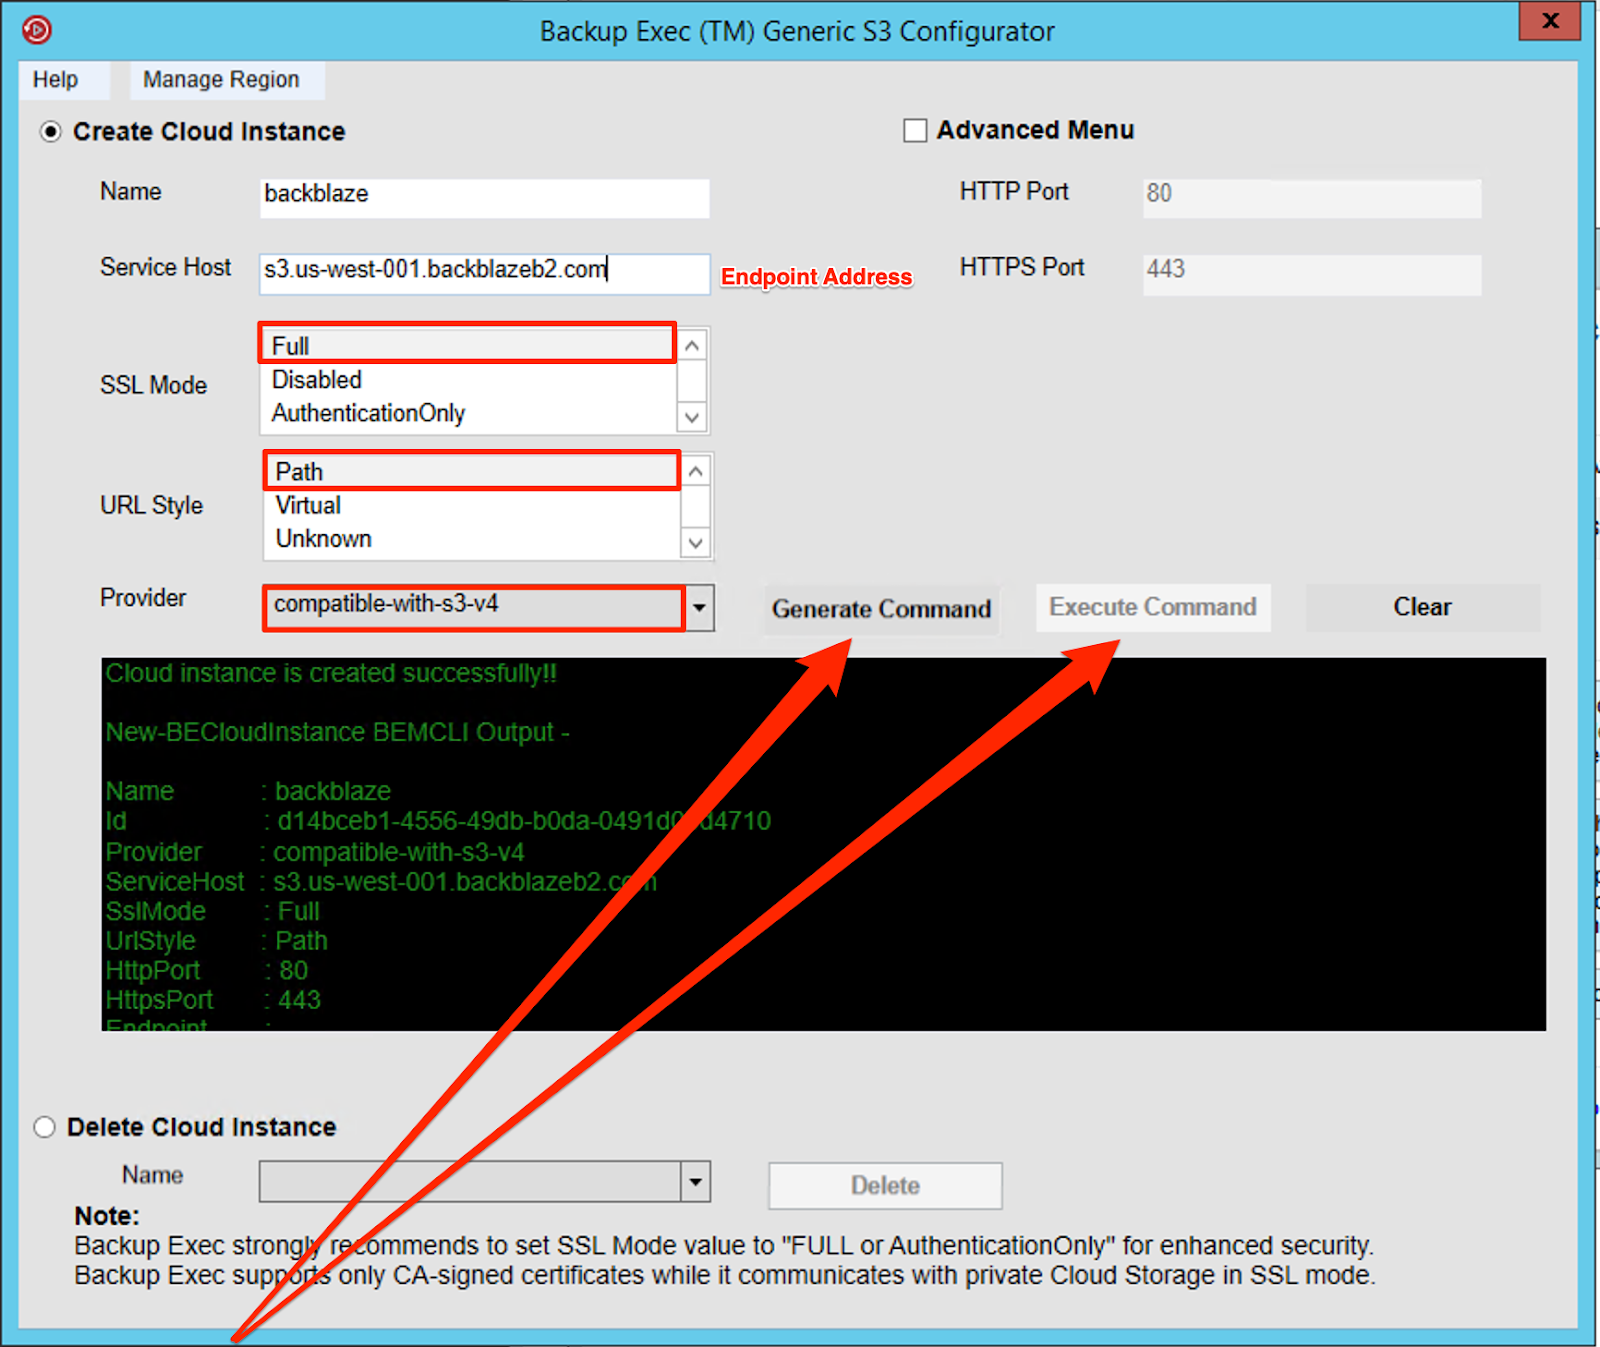This screenshot has height=1347, width=1600.
Task: Click the Provider combo box value compatible-with-s3-v4
Action: click(x=474, y=607)
